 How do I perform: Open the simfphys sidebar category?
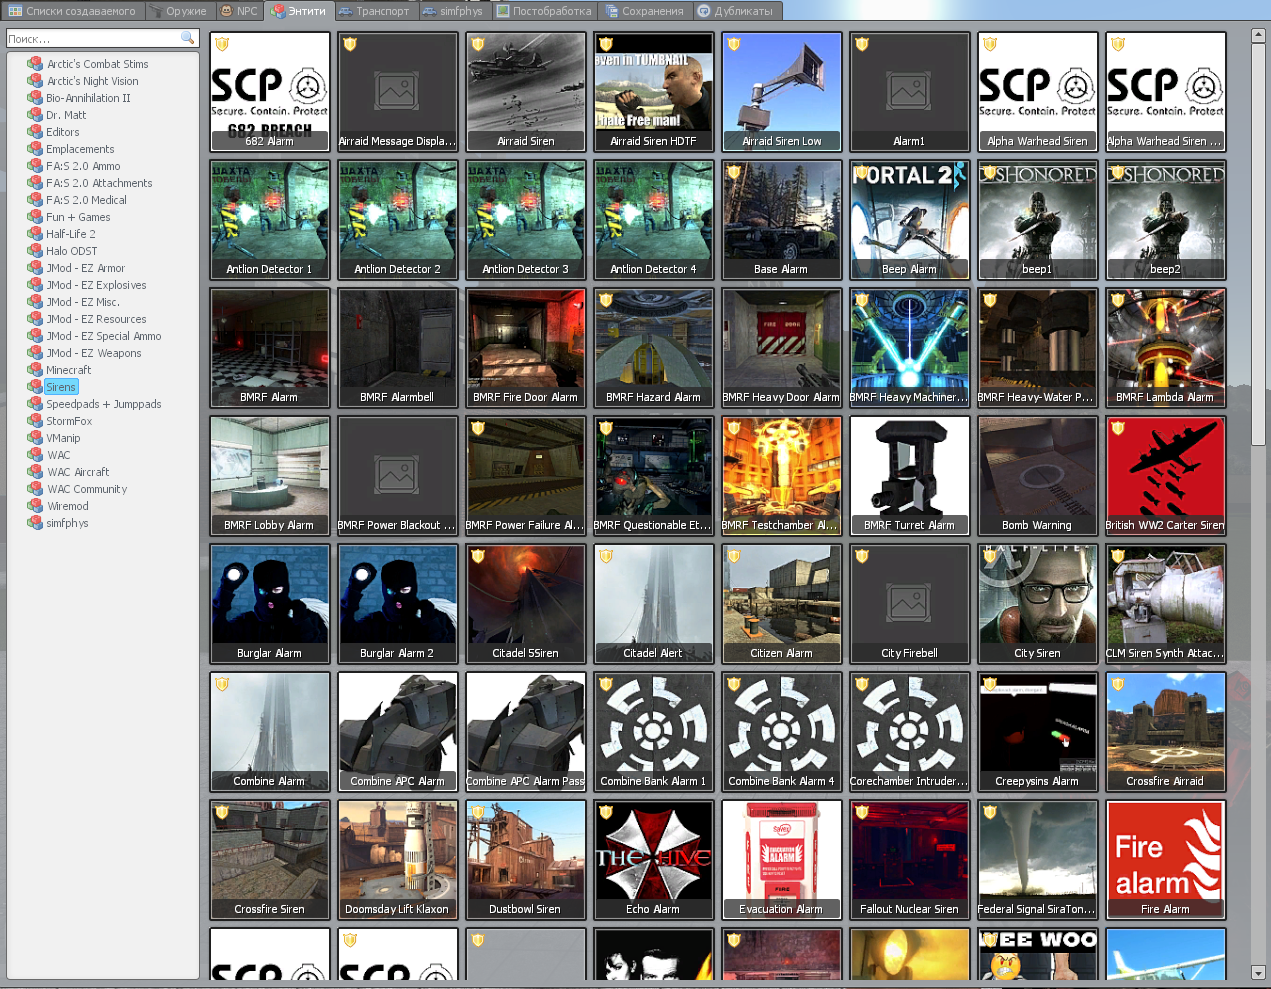click(67, 523)
